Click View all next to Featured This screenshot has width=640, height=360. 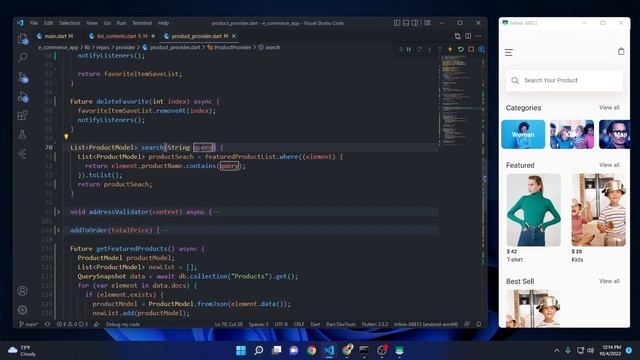coord(609,165)
